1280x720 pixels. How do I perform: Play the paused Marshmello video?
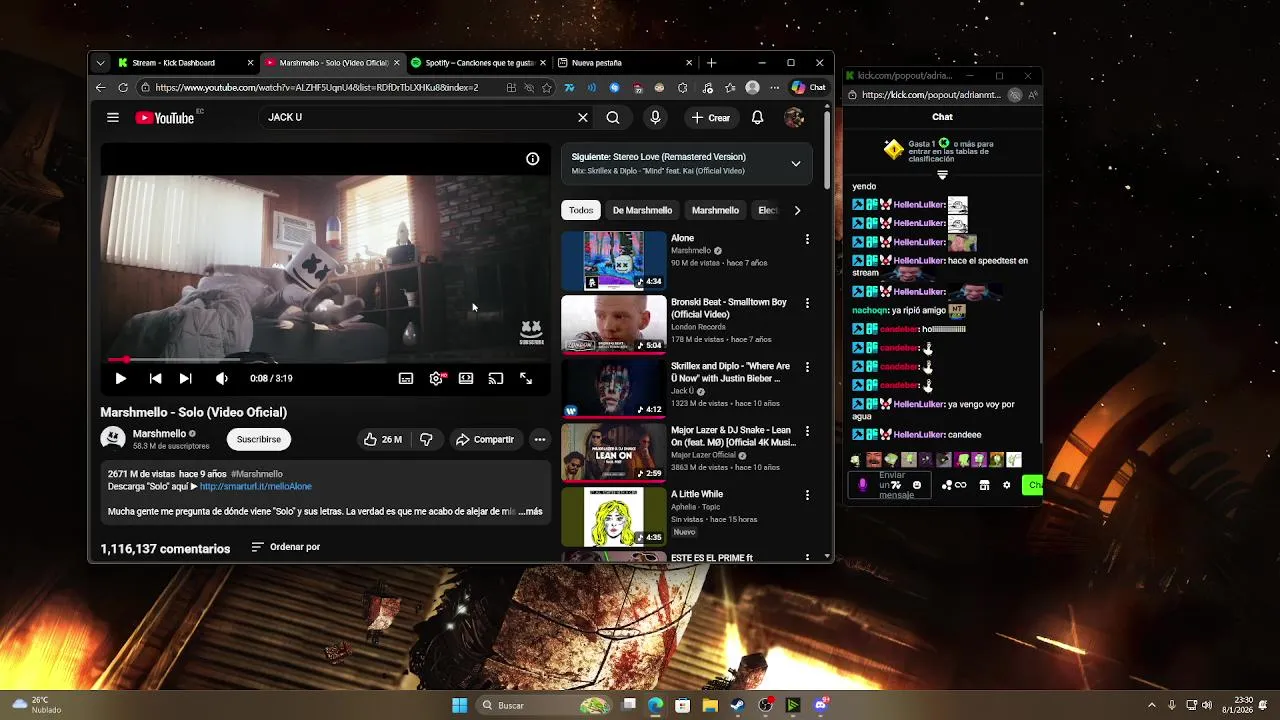pyautogui.click(x=120, y=379)
